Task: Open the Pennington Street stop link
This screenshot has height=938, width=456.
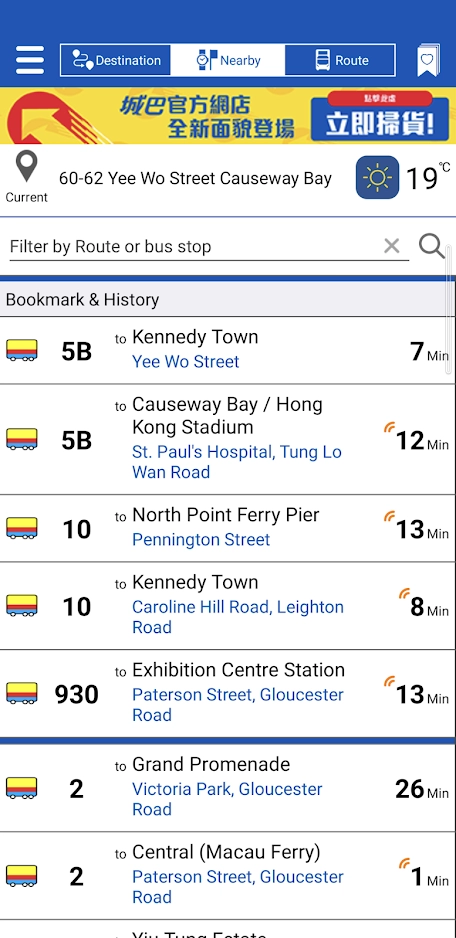Action: click(201, 540)
